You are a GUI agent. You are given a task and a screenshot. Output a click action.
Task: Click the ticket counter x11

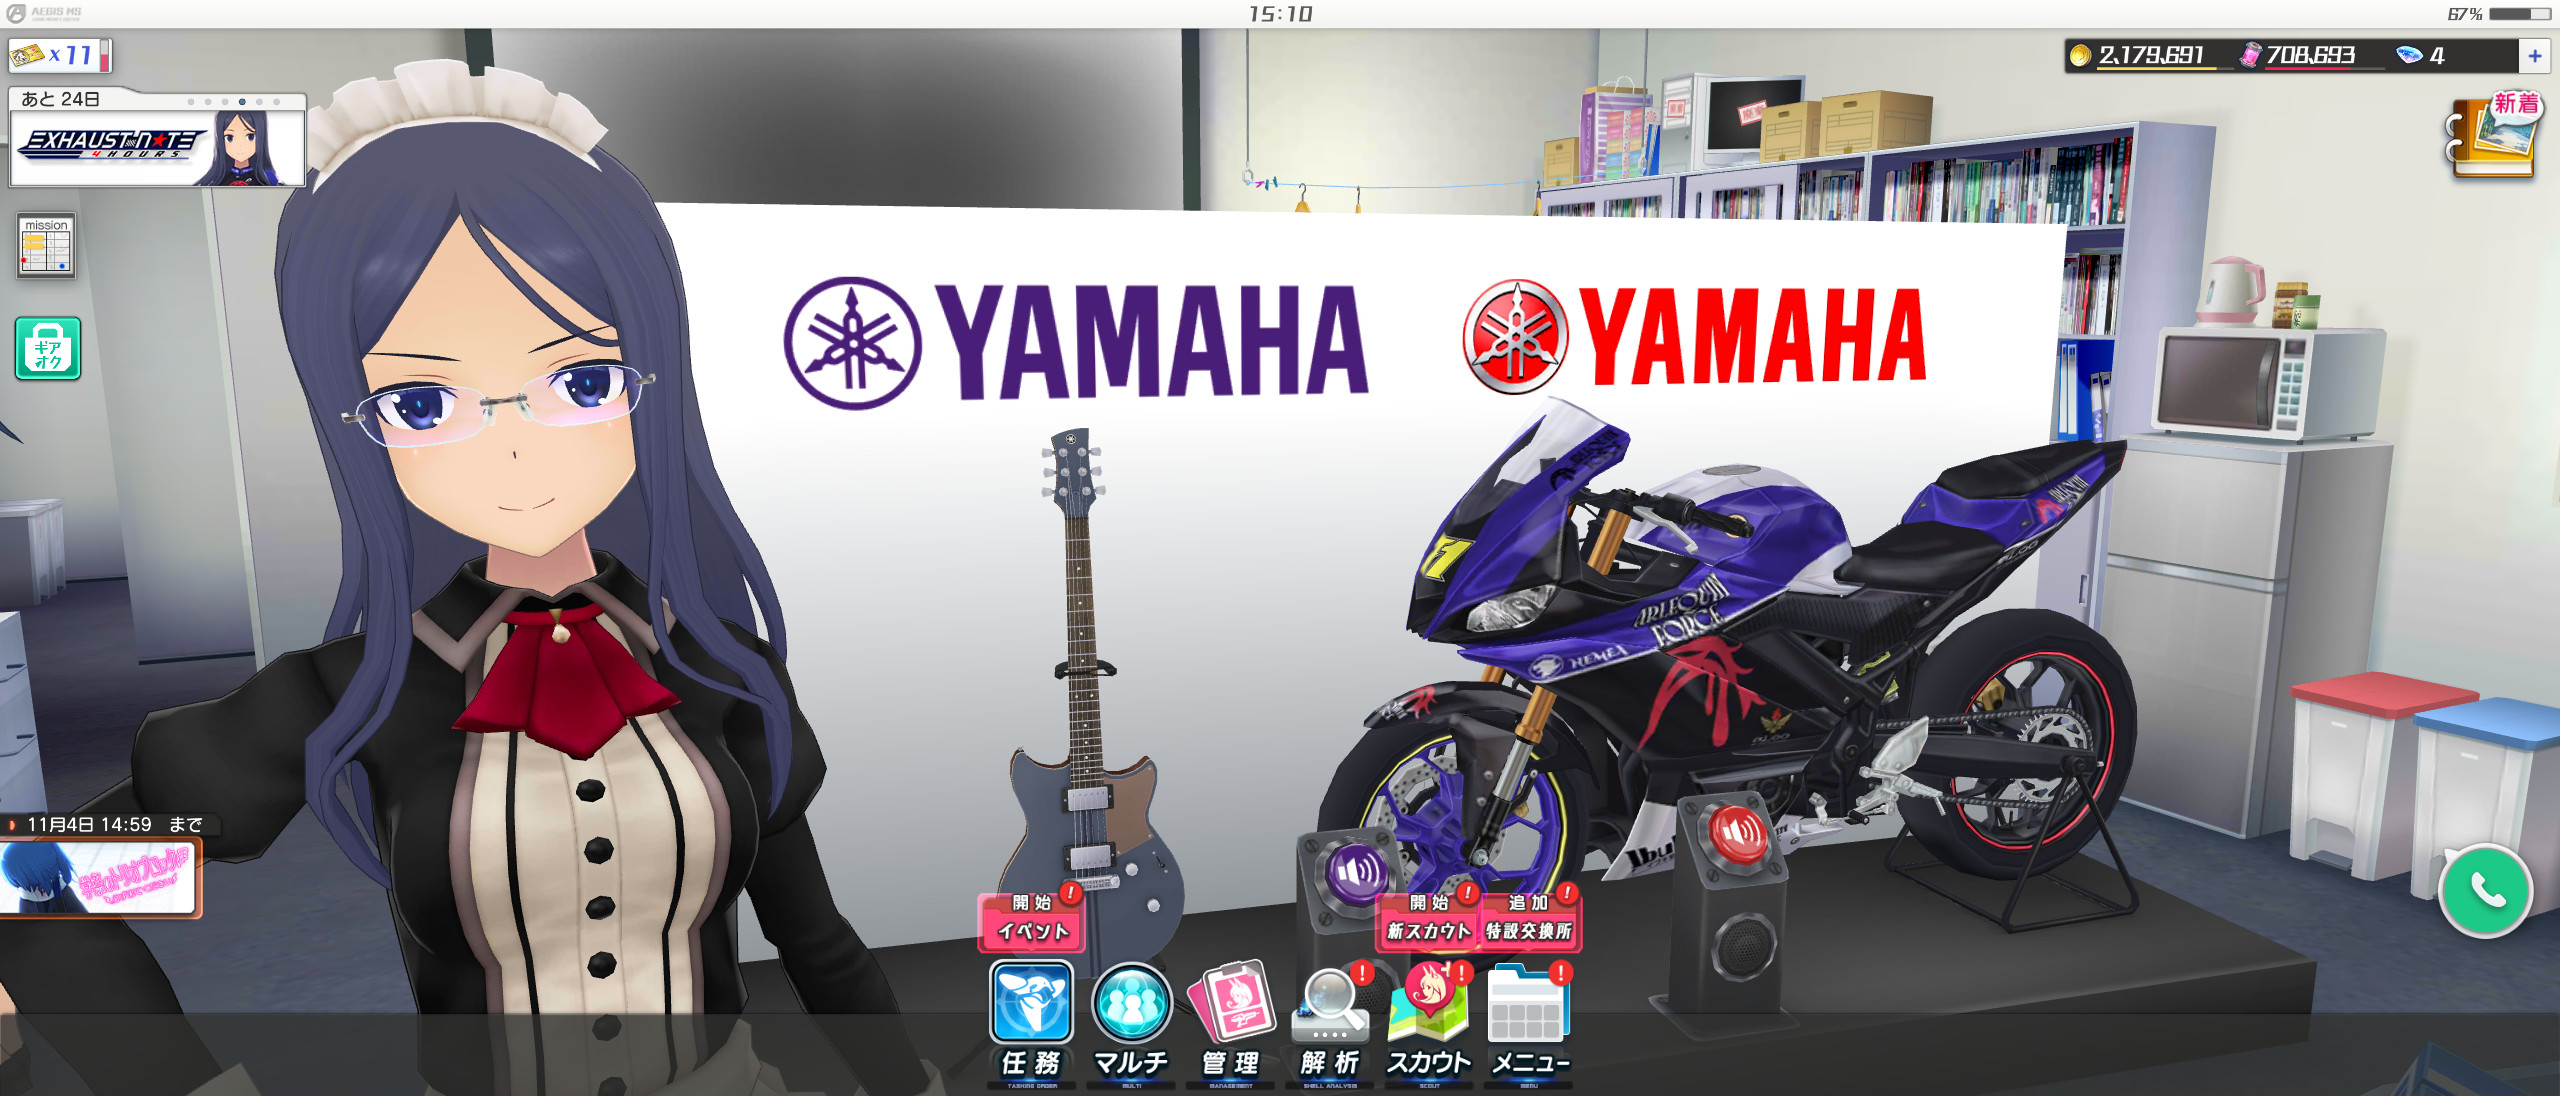60,55
